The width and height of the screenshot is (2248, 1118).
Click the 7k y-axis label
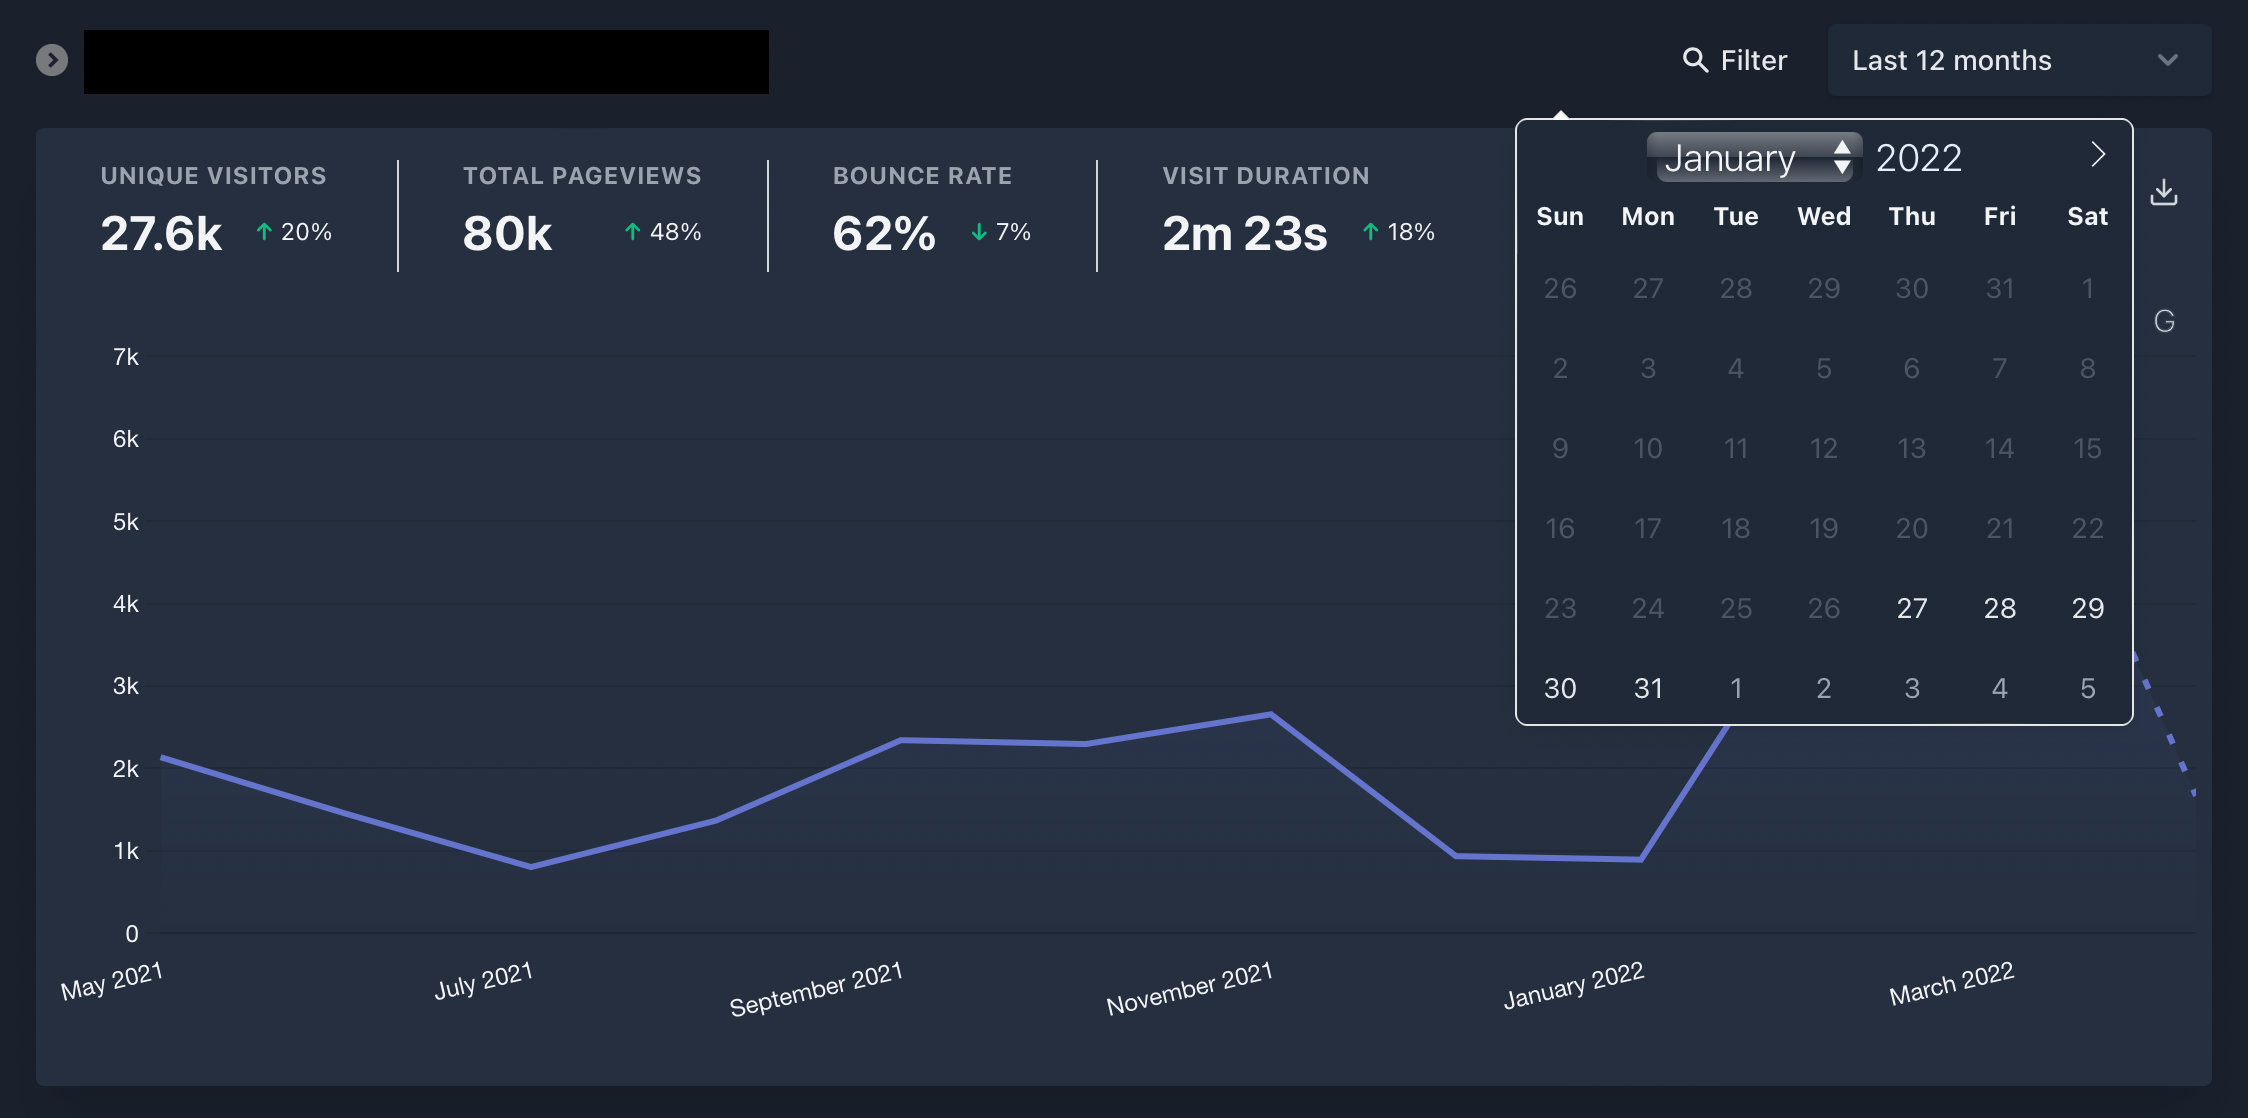126,357
